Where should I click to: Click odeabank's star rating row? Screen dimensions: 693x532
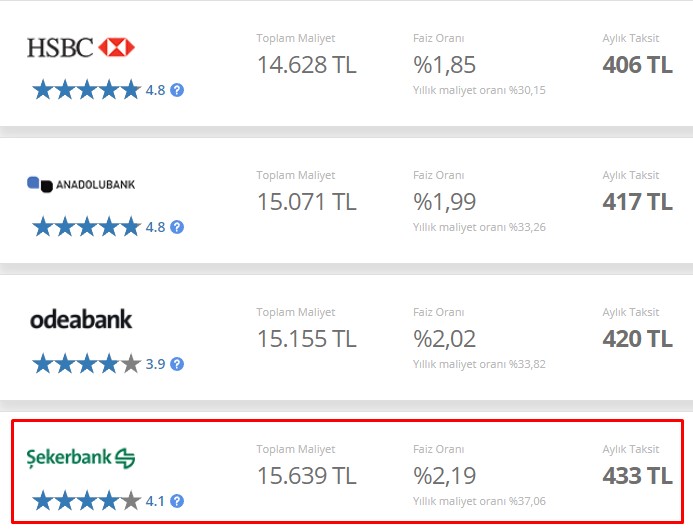(87, 364)
